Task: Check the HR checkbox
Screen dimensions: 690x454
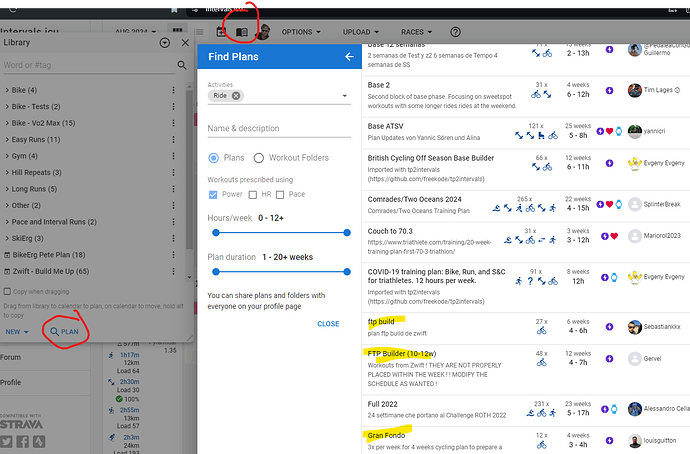Action: click(x=253, y=194)
